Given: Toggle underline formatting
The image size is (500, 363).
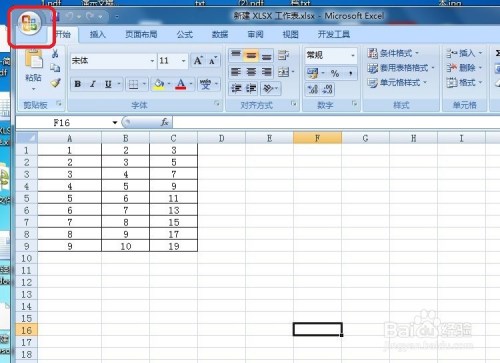Looking at the screenshot, I should (108, 84).
